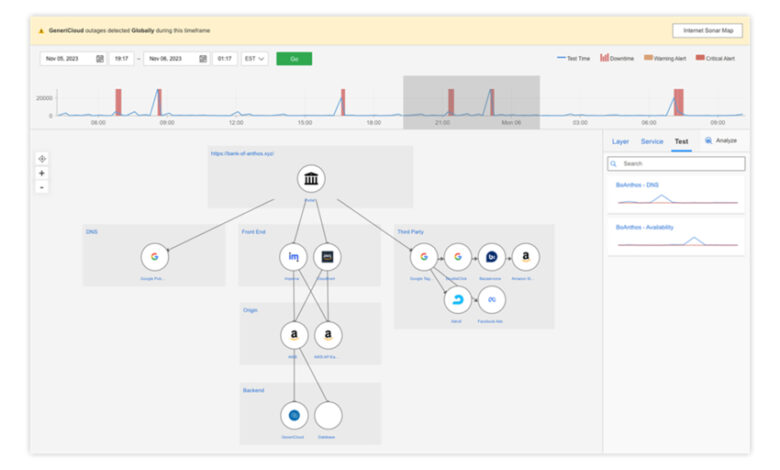The height and width of the screenshot is (470, 780).
Task: Open the start date calendar icon
Action: pyautogui.click(x=99, y=59)
